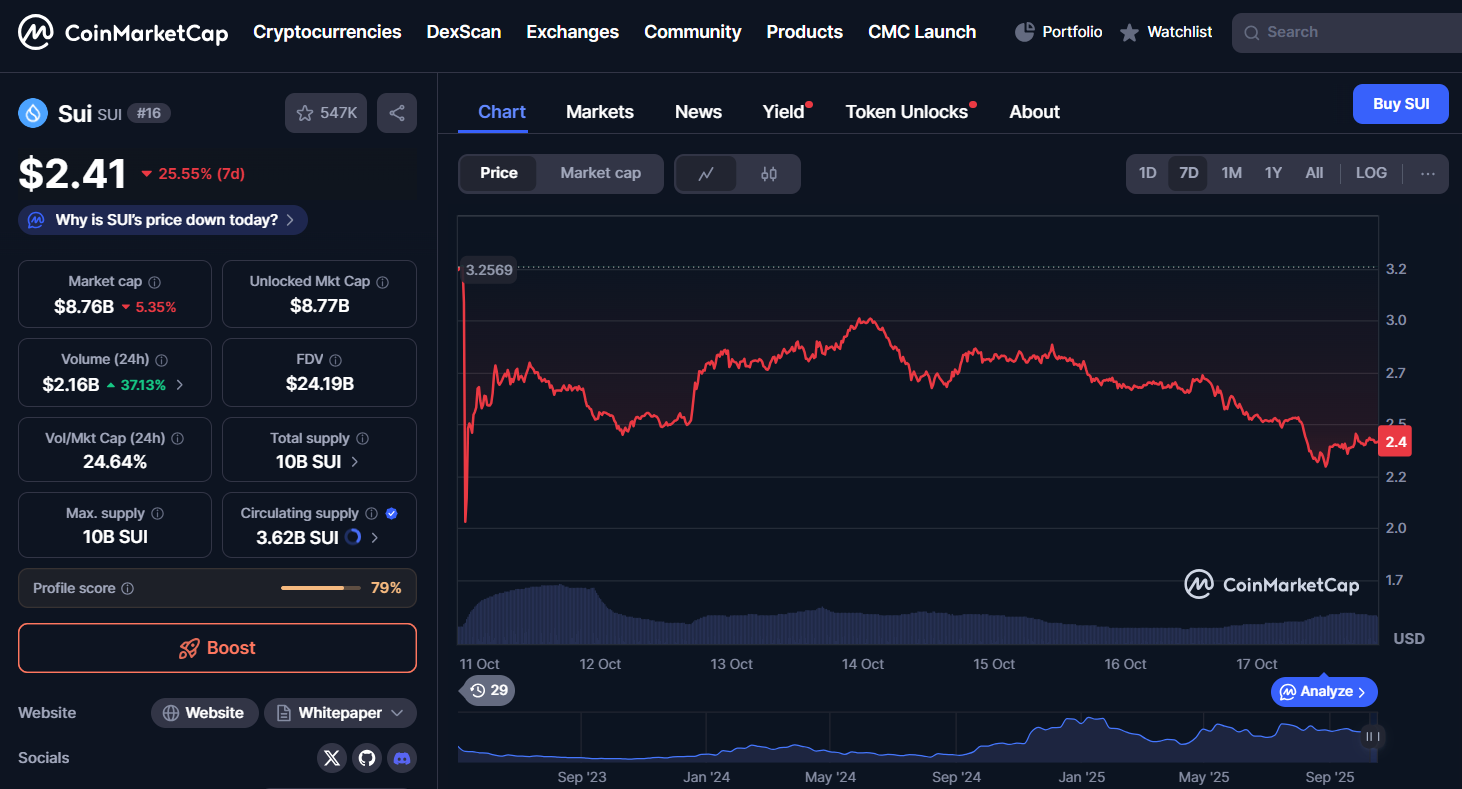Toggle the LOG scale option
Screen dimensions: 1462x789
(1371, 173)
